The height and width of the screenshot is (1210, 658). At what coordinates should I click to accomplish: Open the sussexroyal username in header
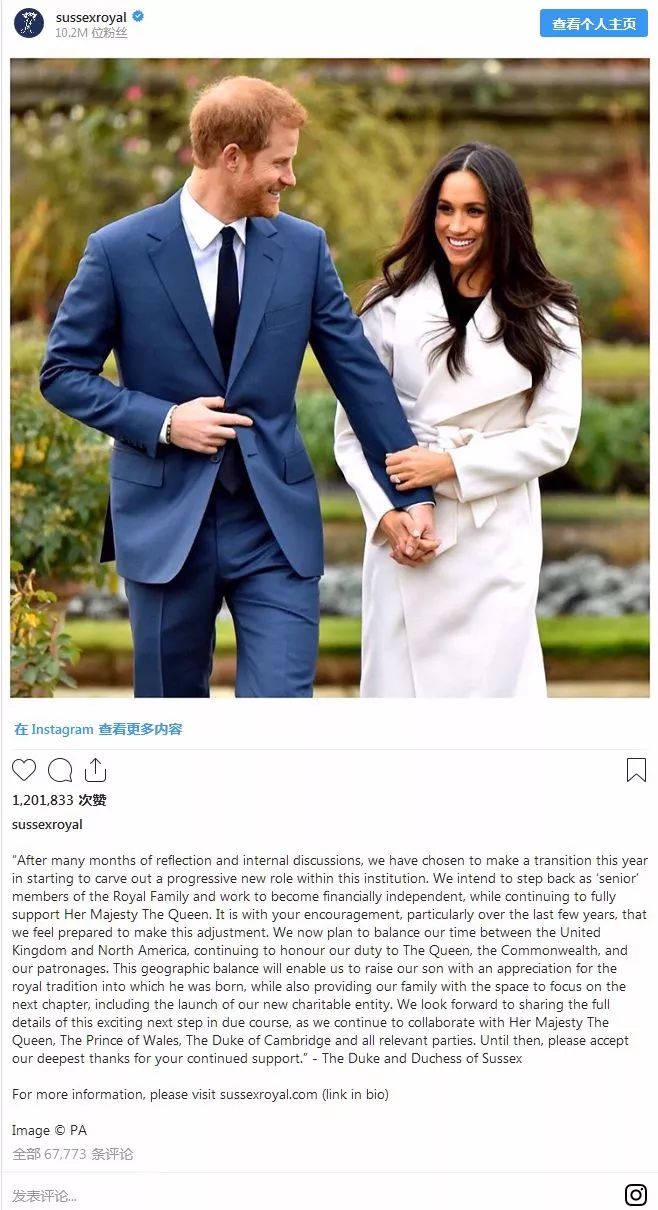coord(92,16)
